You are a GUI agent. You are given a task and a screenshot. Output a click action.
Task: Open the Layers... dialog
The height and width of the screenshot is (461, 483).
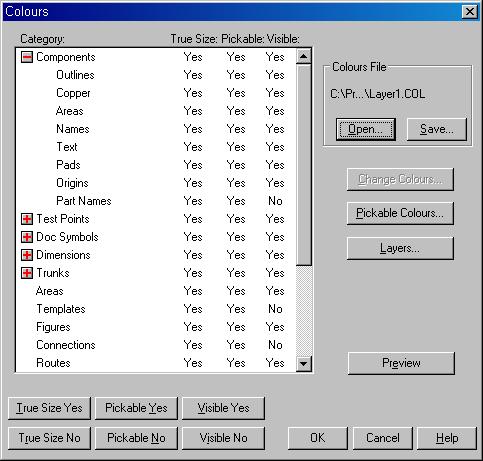(400, 248)
